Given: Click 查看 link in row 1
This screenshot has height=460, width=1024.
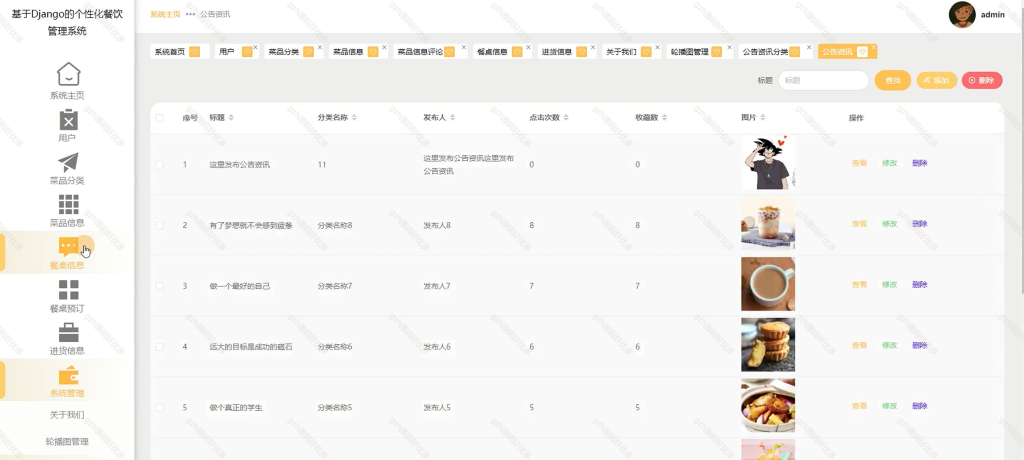Looking at the screenshot, I should [859, 163].
